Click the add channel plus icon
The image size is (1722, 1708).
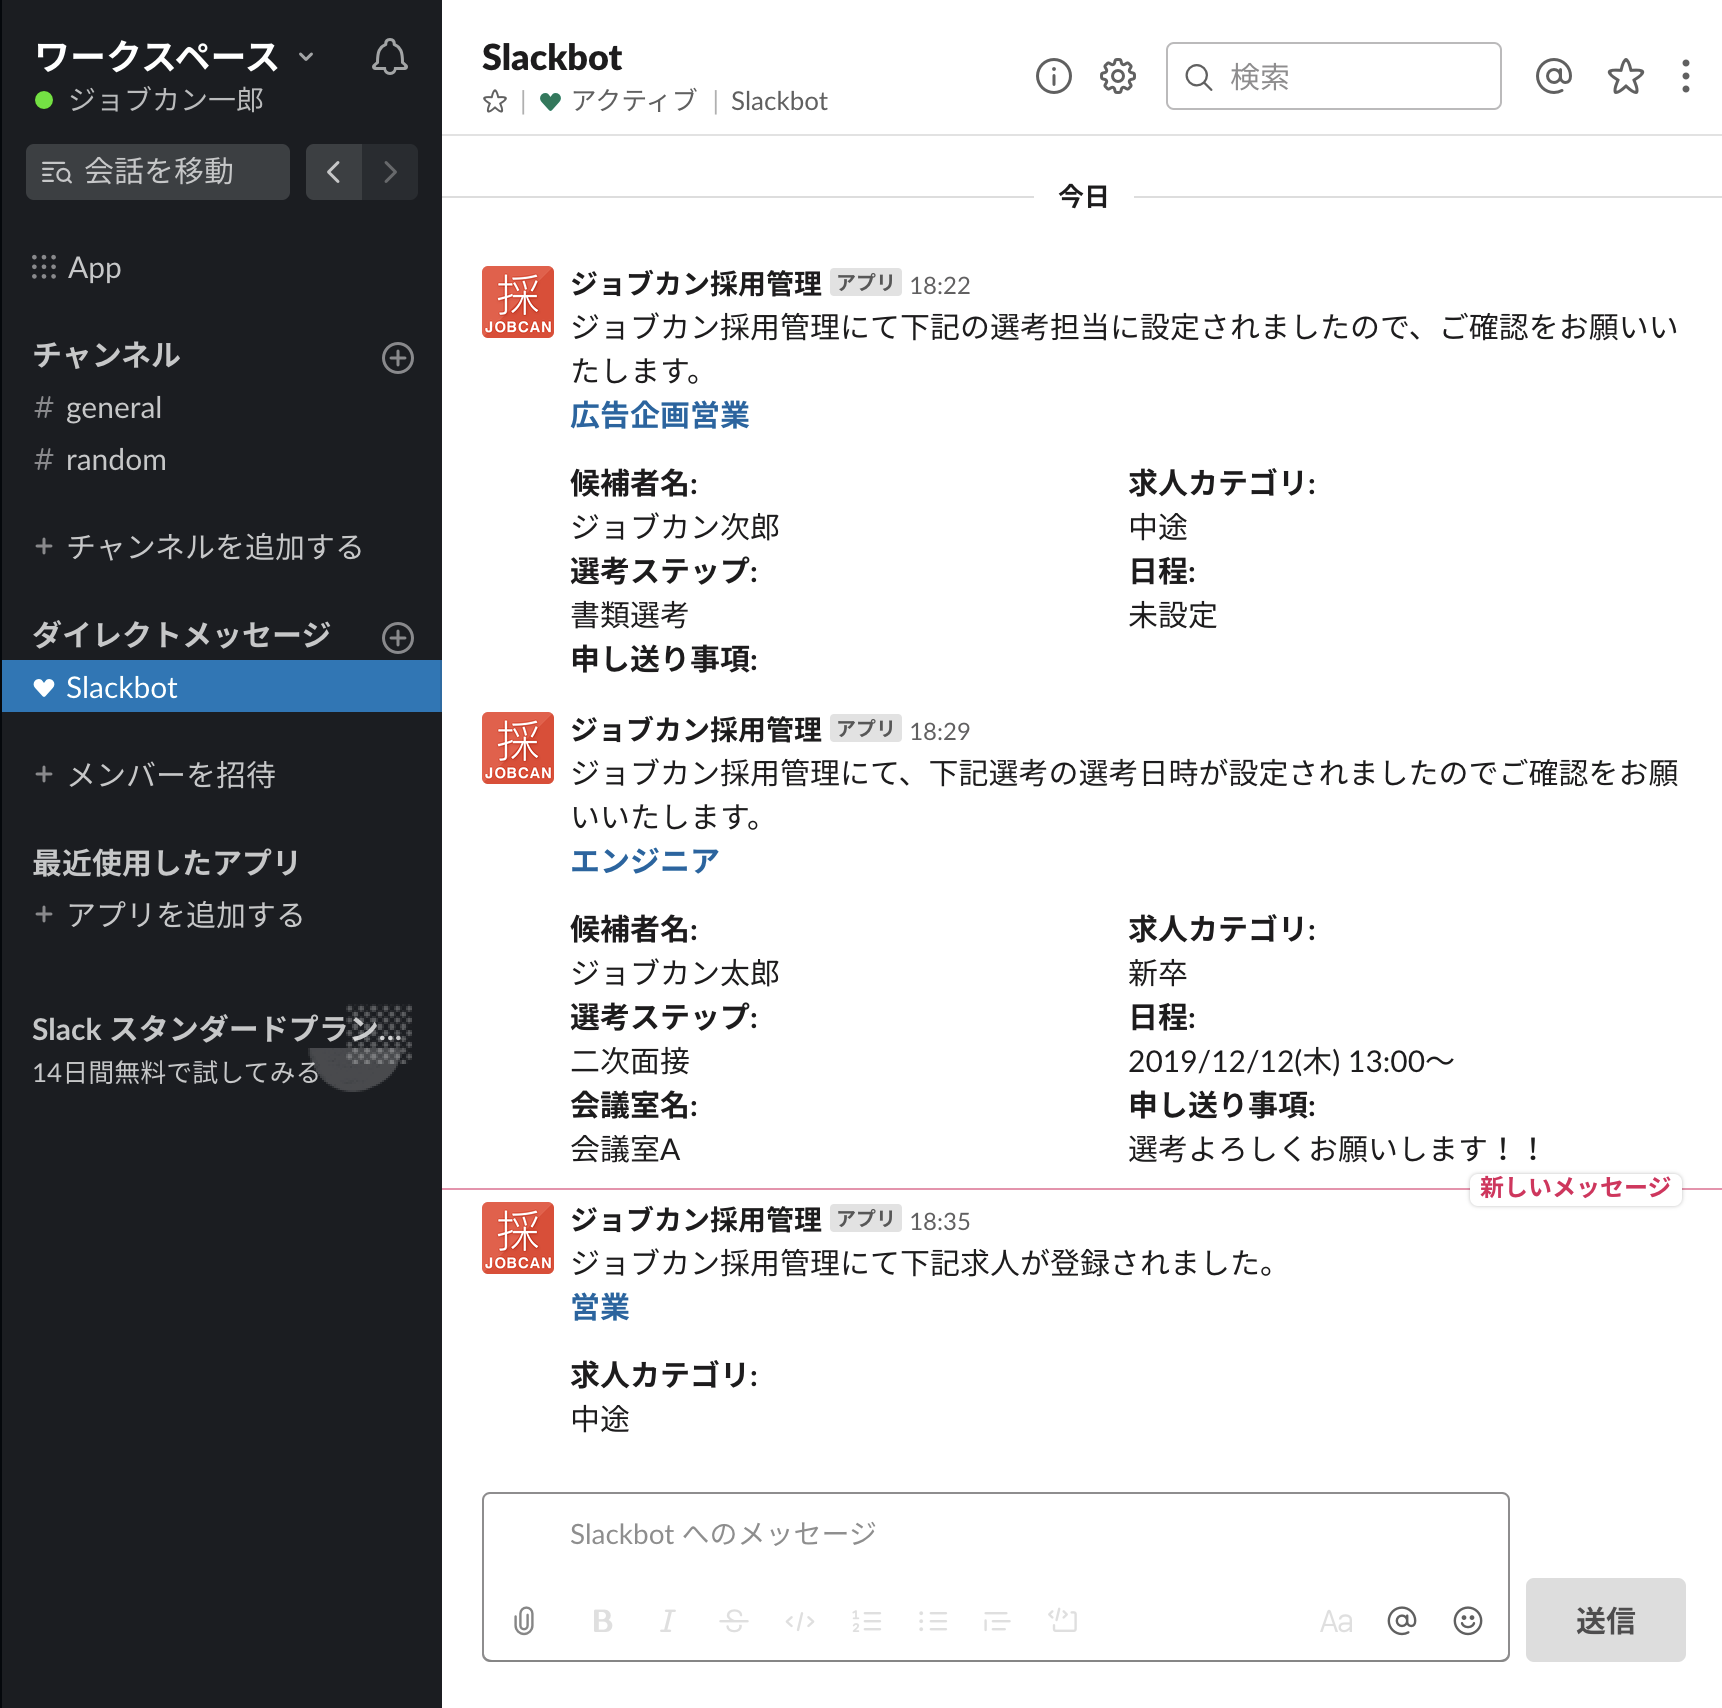click(x=398, y=358)
